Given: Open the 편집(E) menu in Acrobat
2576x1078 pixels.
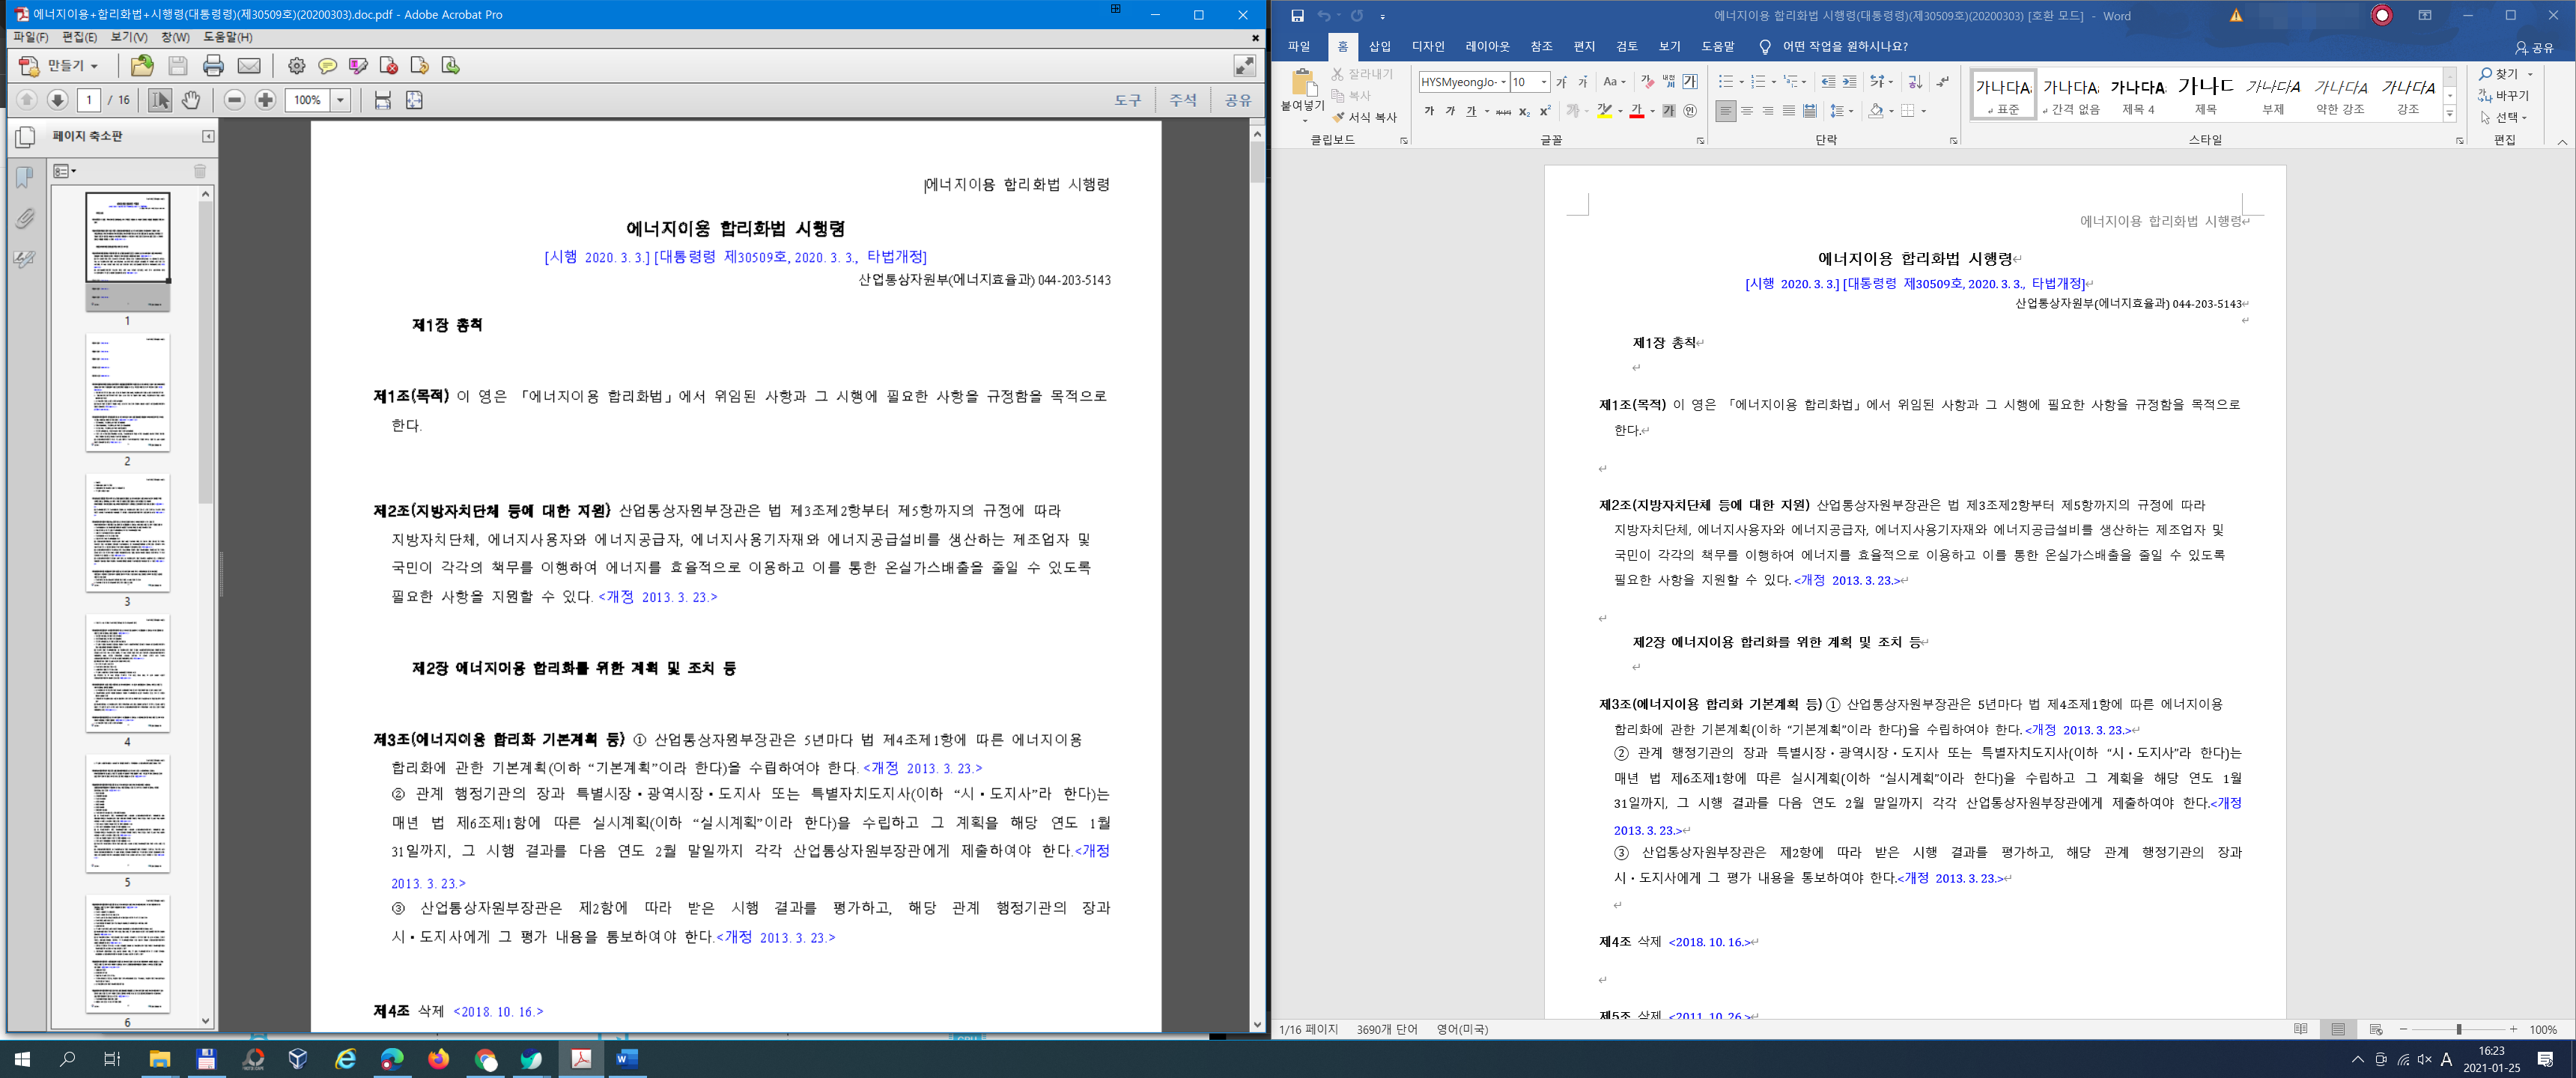Looking at the screenshot, I should click(79, 37).
